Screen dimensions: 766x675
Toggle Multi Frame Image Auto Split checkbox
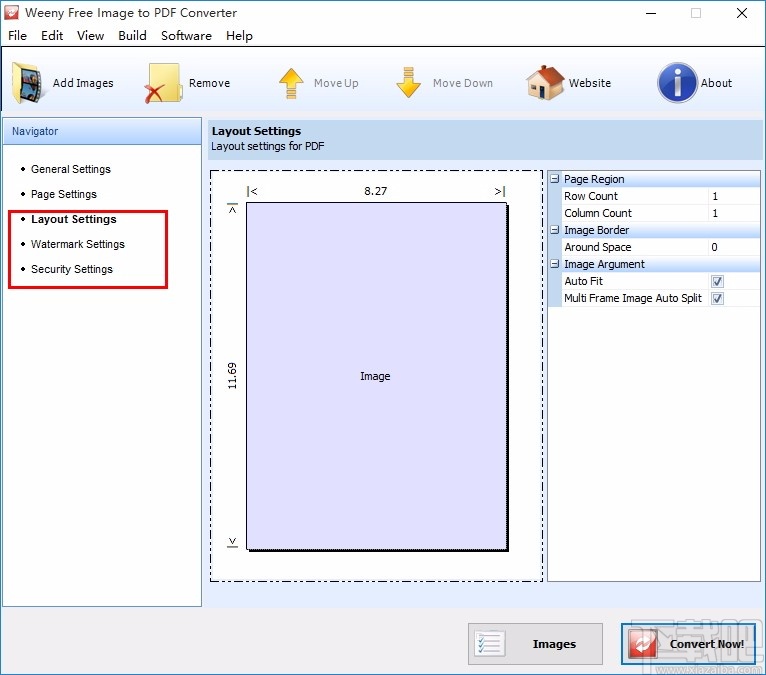click(717, 298)
